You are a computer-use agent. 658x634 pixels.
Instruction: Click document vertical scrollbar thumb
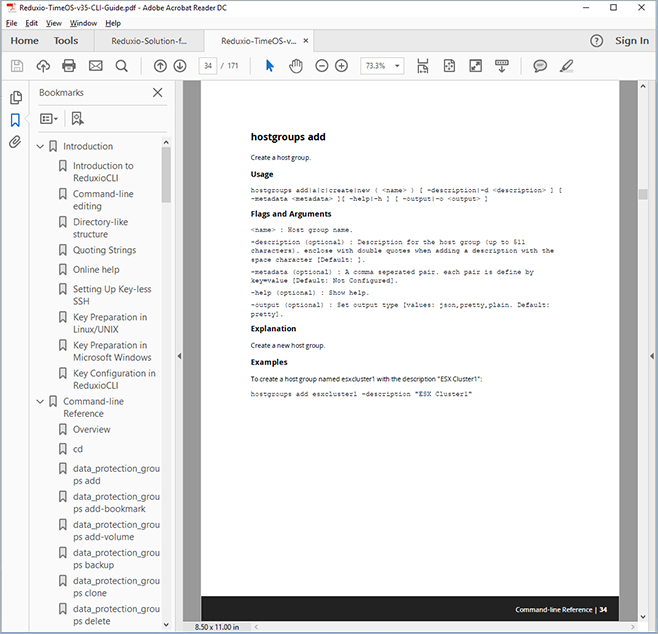click(643, 194)
